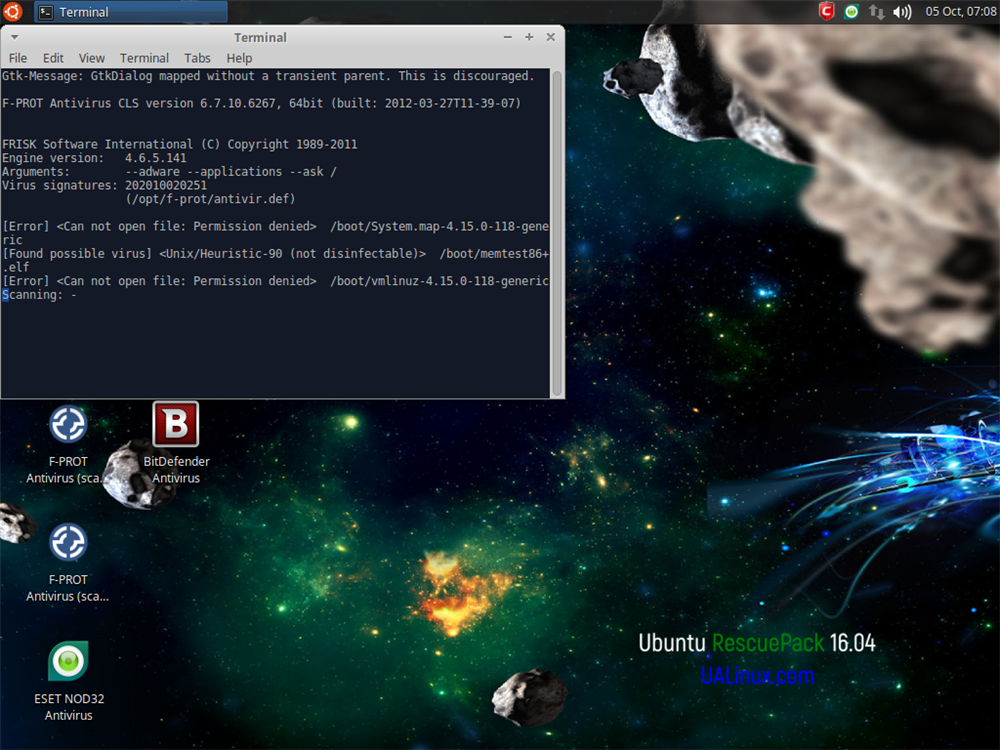
Task: Click the 'Engine version: 4.6.5.141' line
Action: [x=94, y=158]
